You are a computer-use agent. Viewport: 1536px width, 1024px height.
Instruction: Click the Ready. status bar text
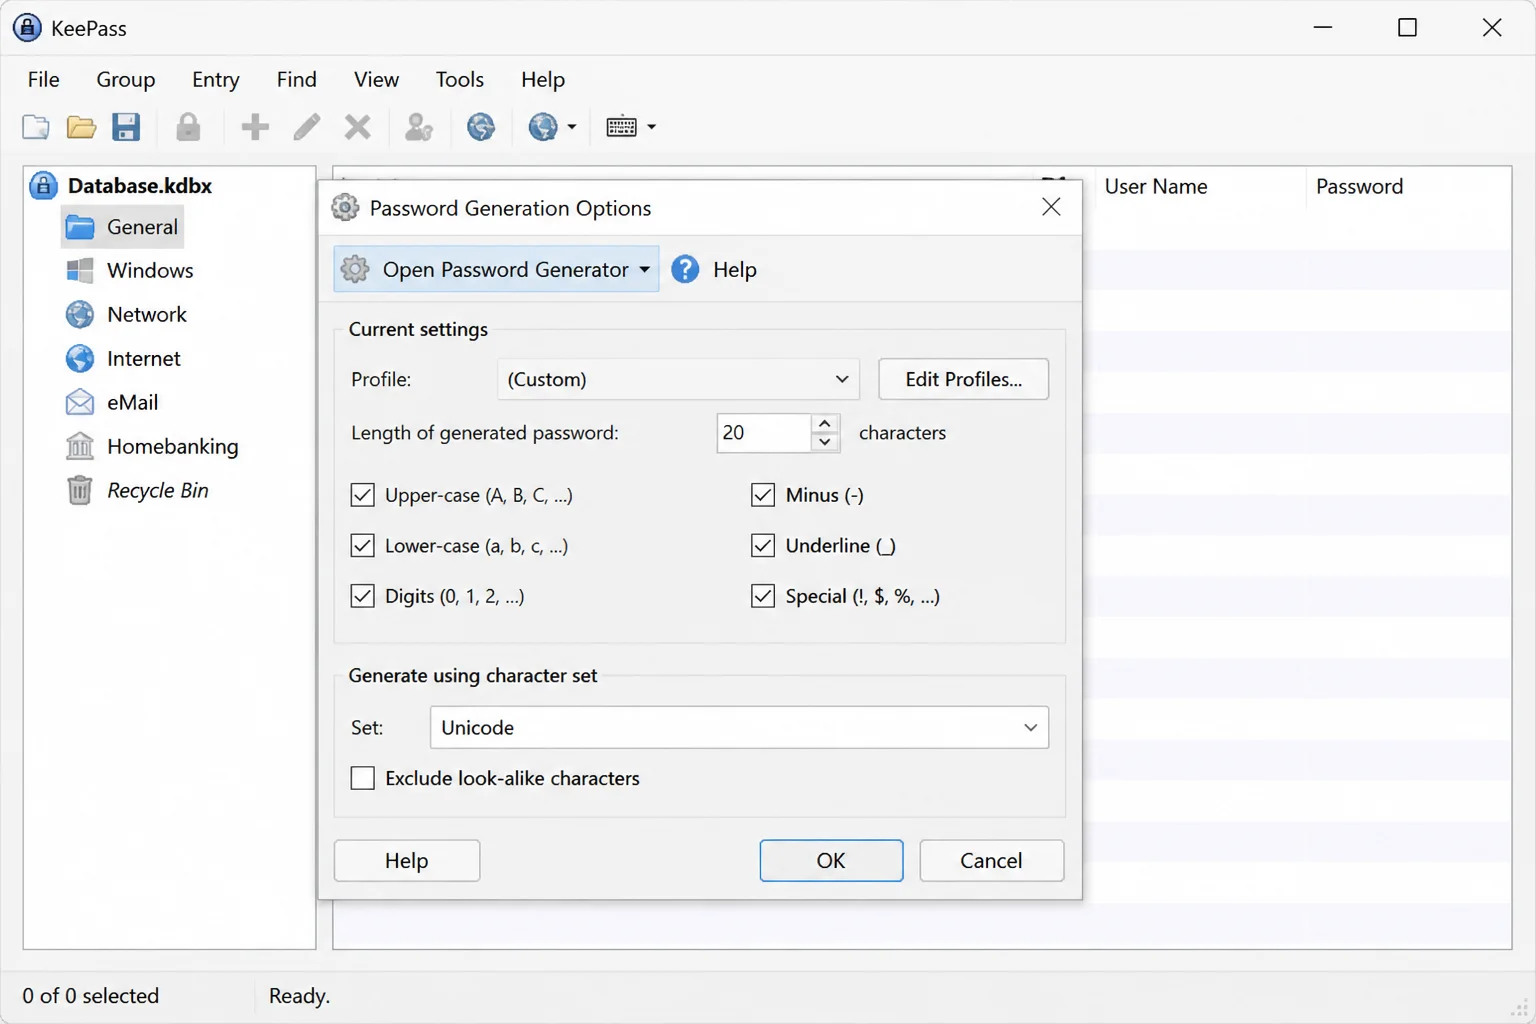300,996
